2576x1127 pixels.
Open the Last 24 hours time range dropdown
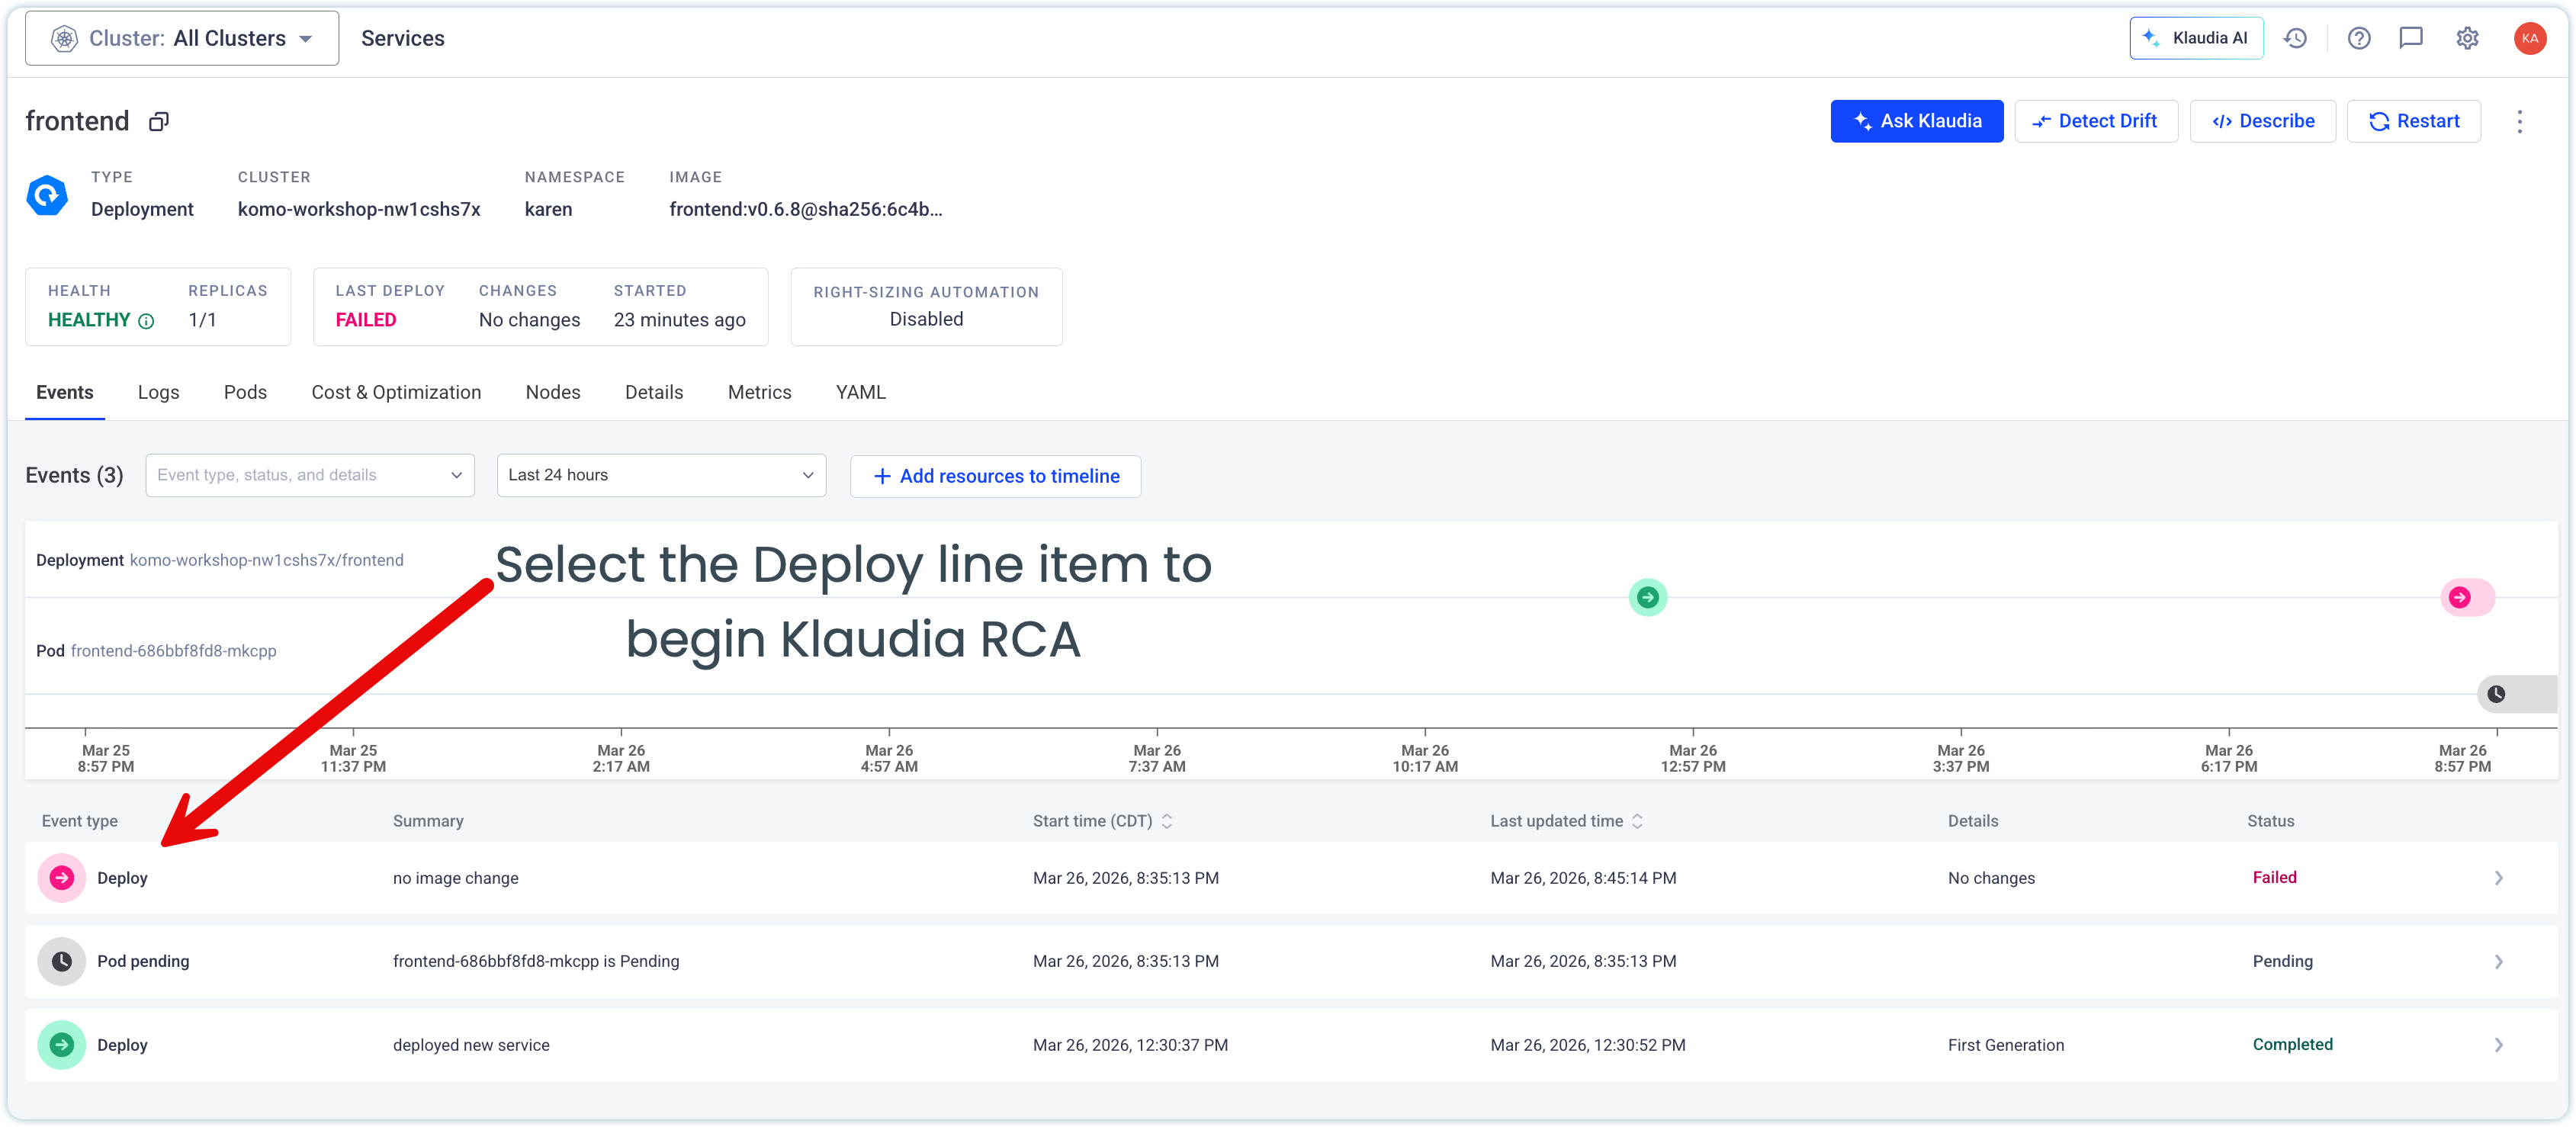coord(661,475)
